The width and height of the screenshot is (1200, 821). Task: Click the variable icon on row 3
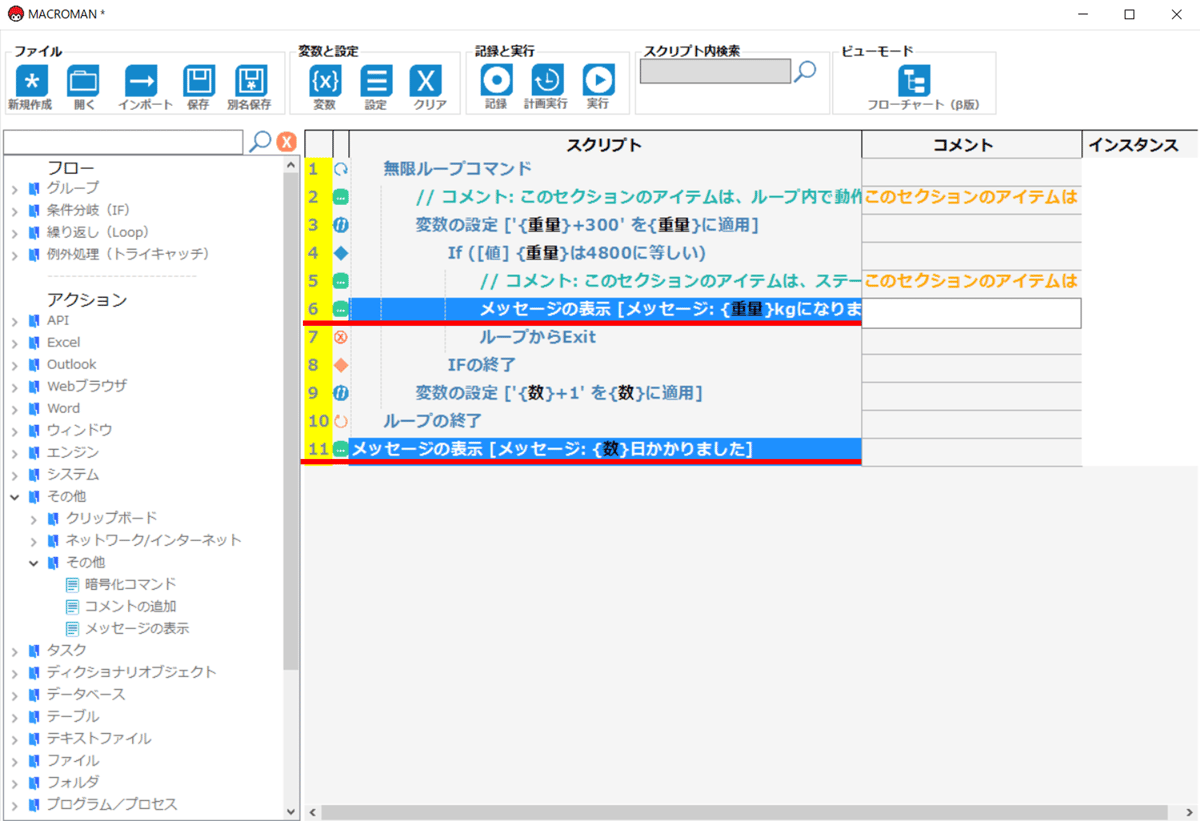[x=340, y=225]
